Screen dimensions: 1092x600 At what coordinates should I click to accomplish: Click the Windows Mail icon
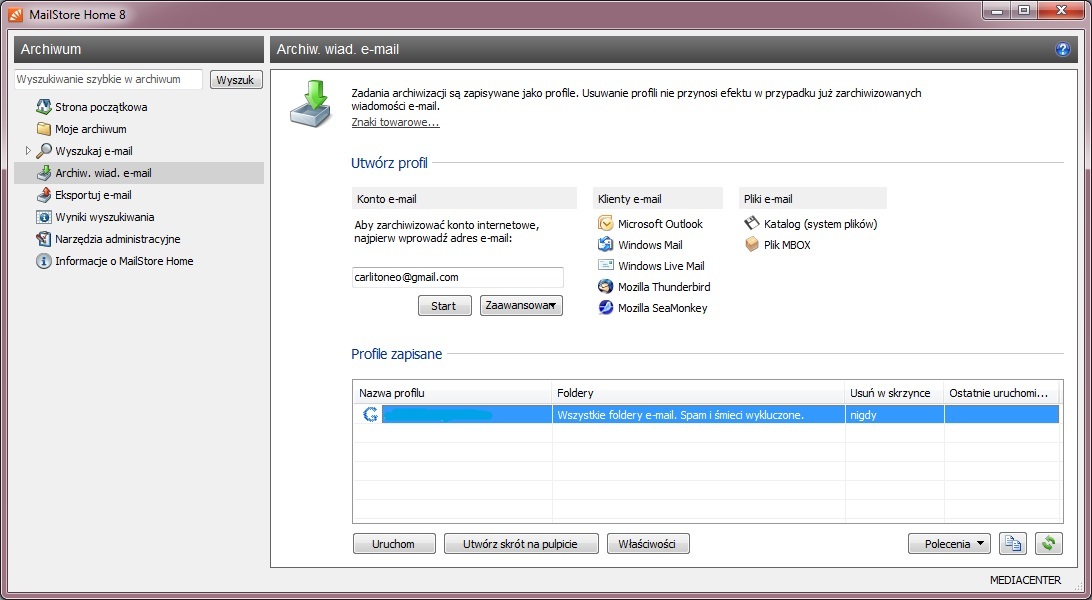[606, 245]
